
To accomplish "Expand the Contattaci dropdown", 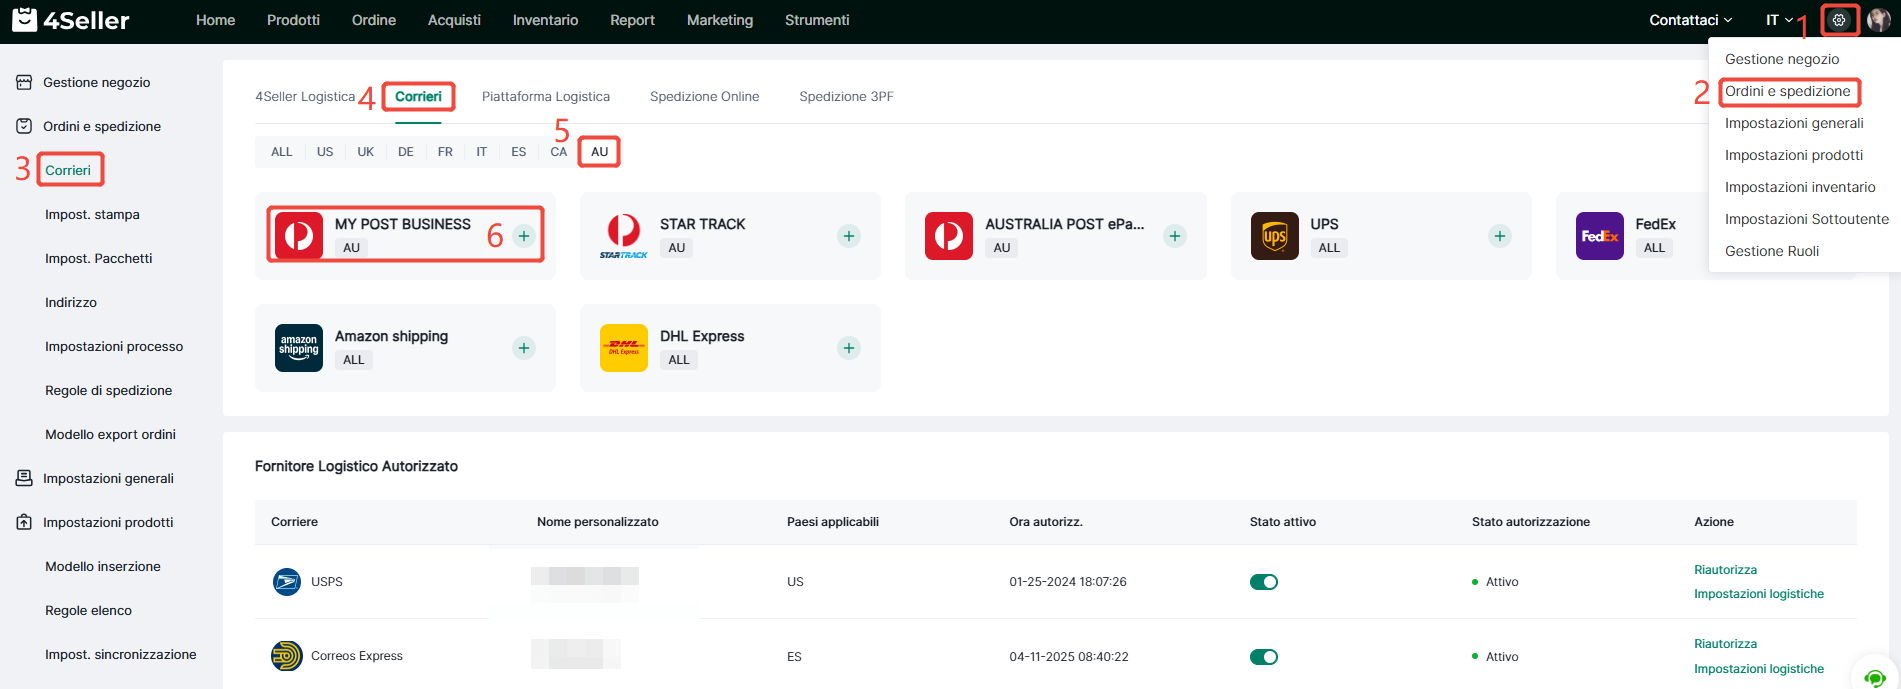I will [1690, 20].
